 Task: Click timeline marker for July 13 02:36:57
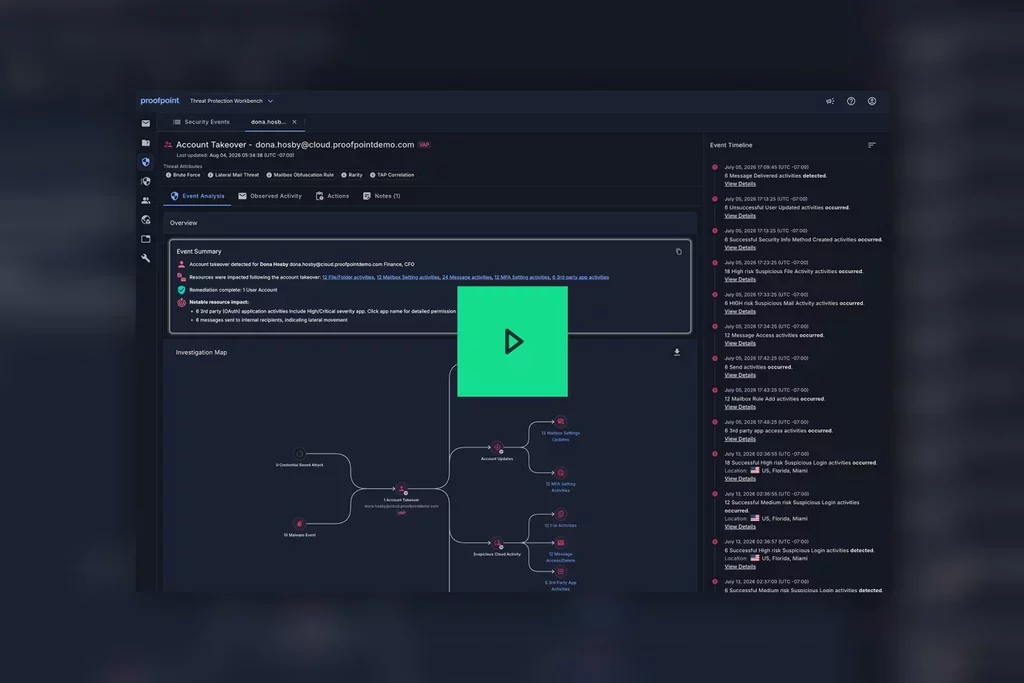[714, 542]
